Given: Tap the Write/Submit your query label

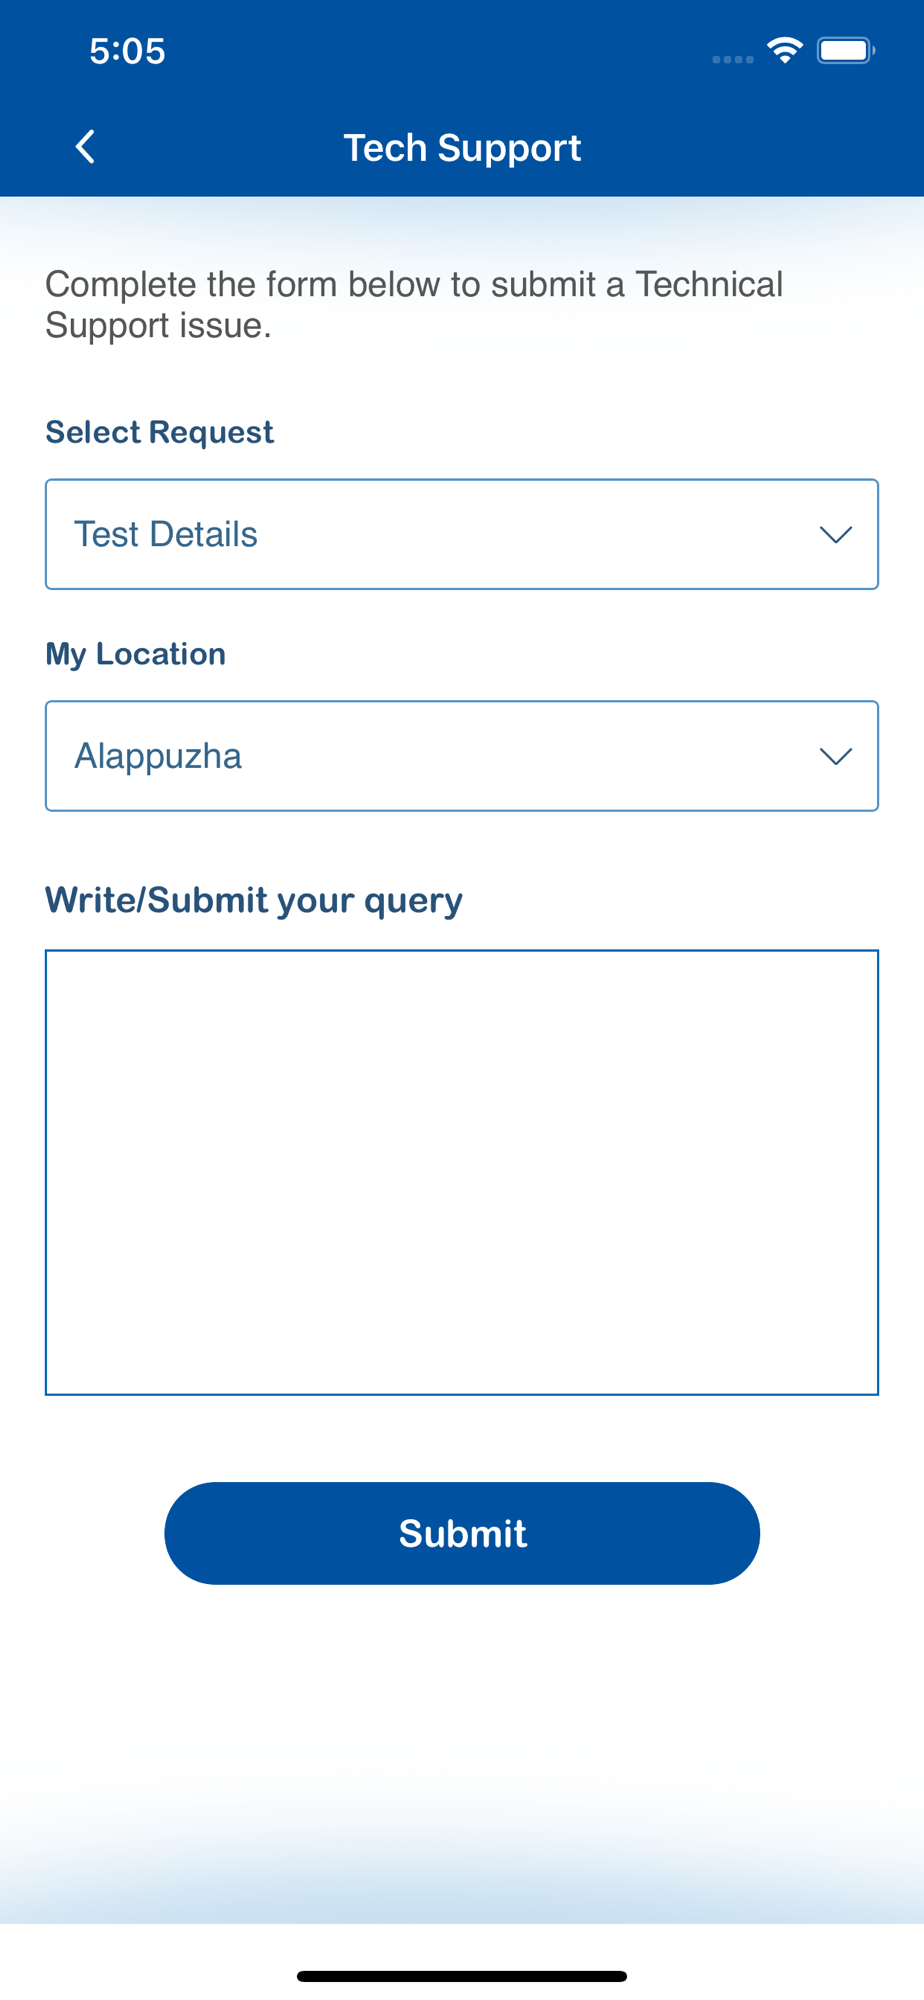Looking at the screenshot, I should pyautogui.click(x=254, y=900).
